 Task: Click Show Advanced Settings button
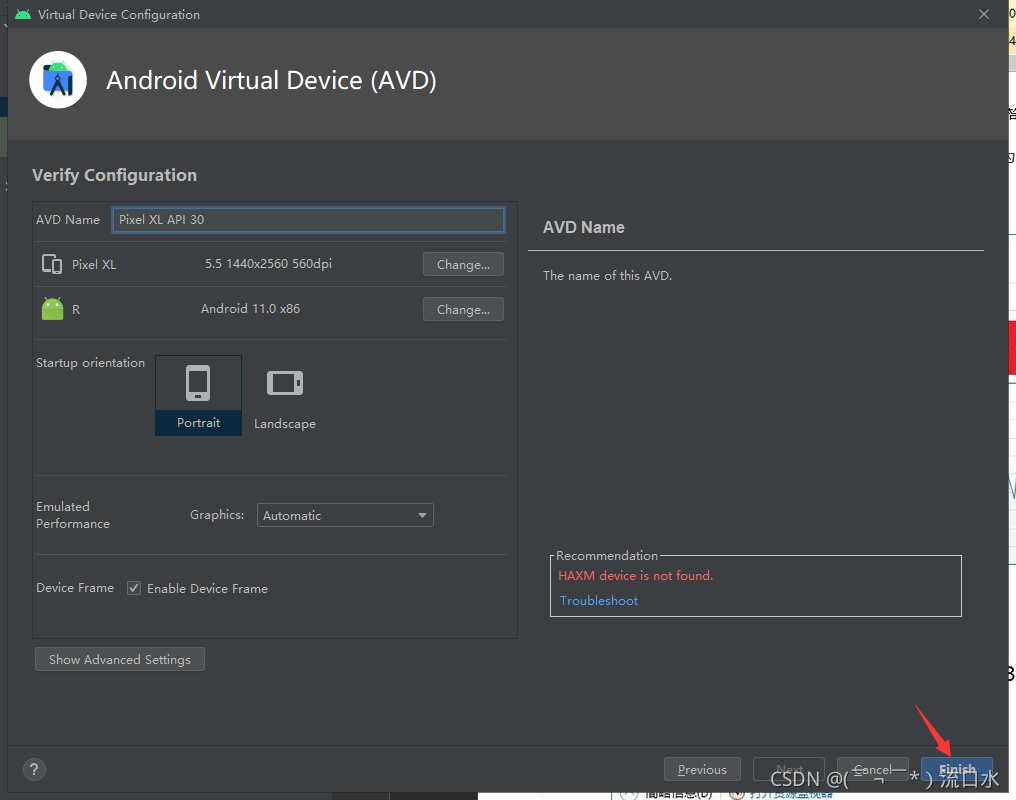[120, 659]
